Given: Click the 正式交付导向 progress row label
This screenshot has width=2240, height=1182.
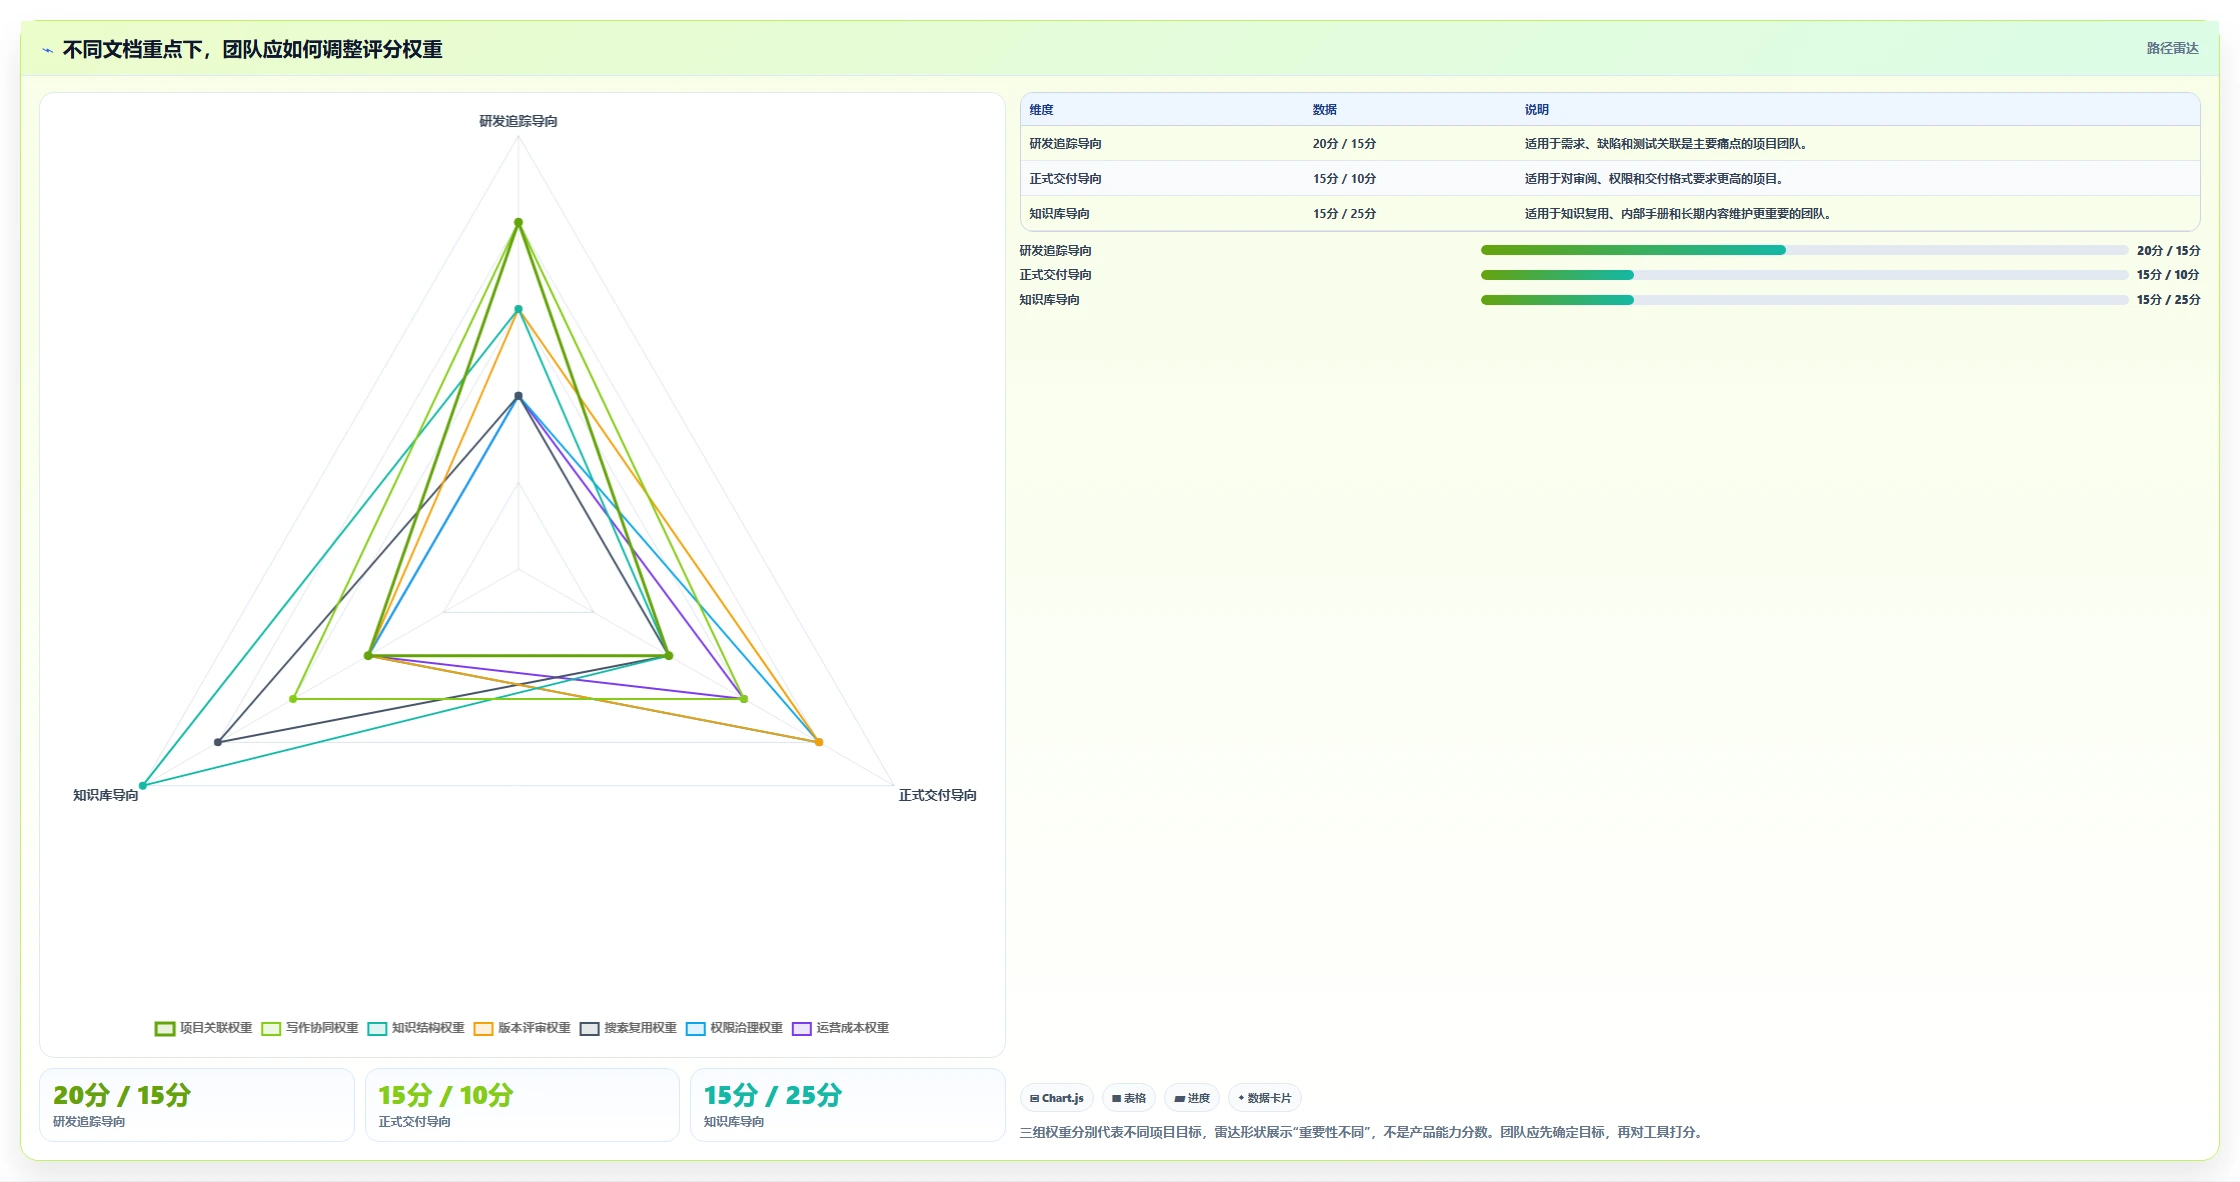Looking at the screenshot, I should point(1055,275).
